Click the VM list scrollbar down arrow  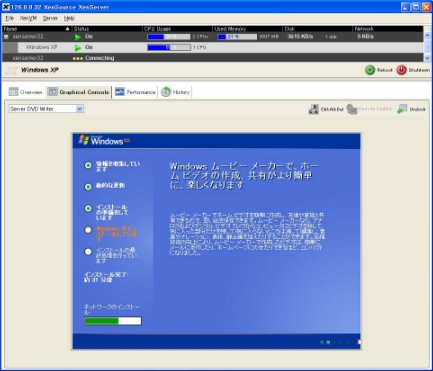click(427, 58)
